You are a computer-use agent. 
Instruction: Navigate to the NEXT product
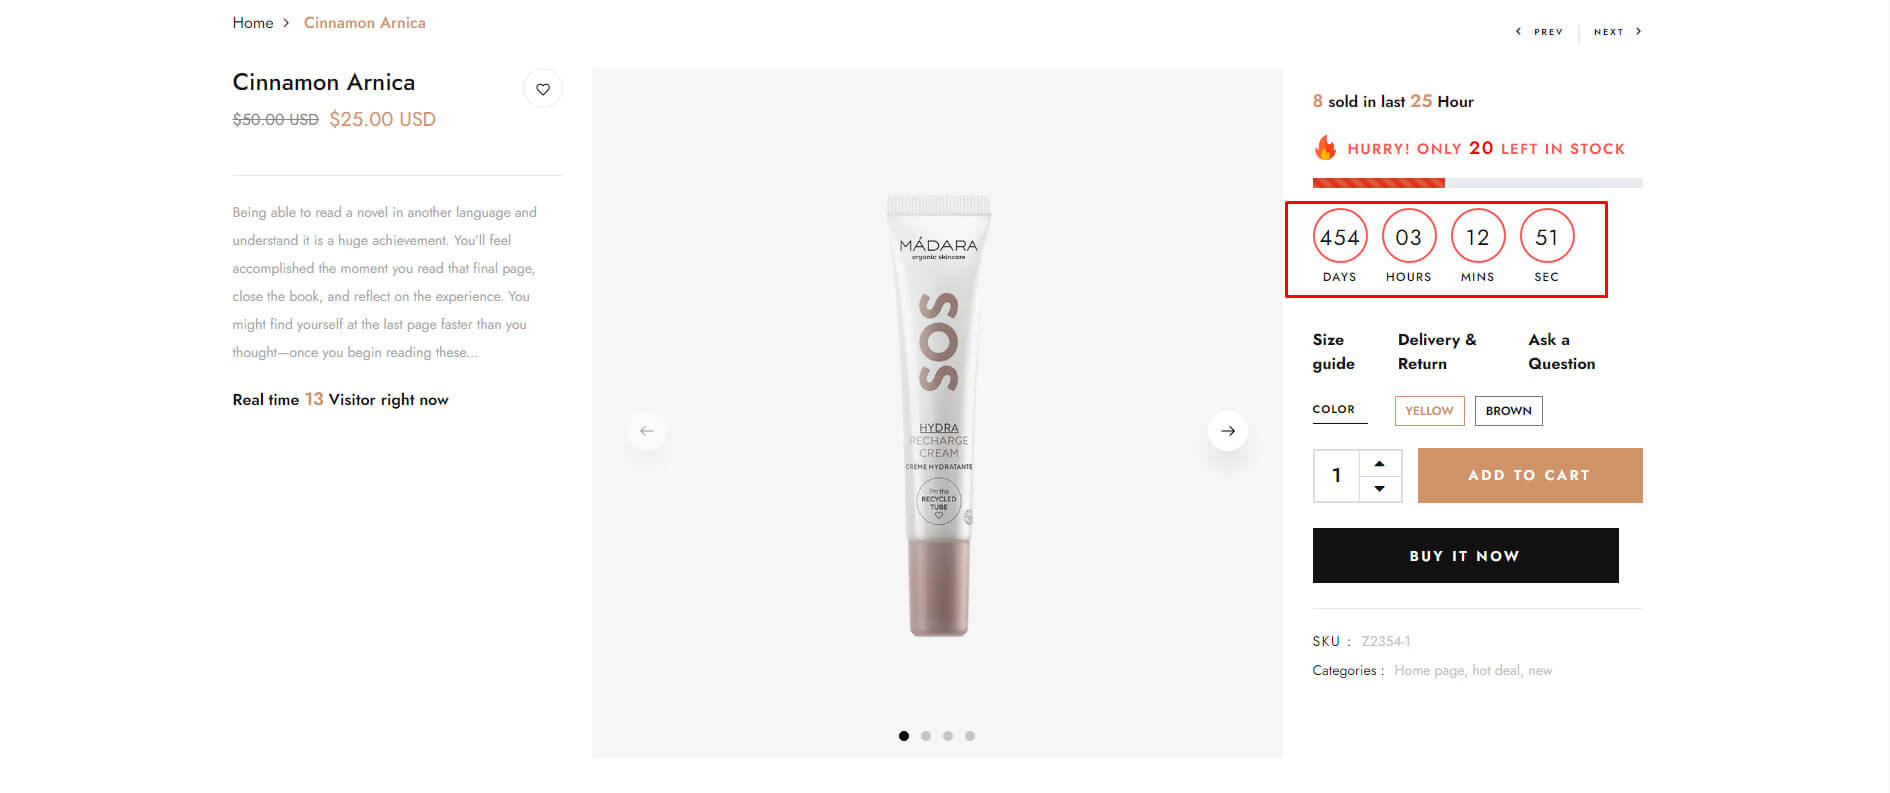click(x=1617, y=32)
